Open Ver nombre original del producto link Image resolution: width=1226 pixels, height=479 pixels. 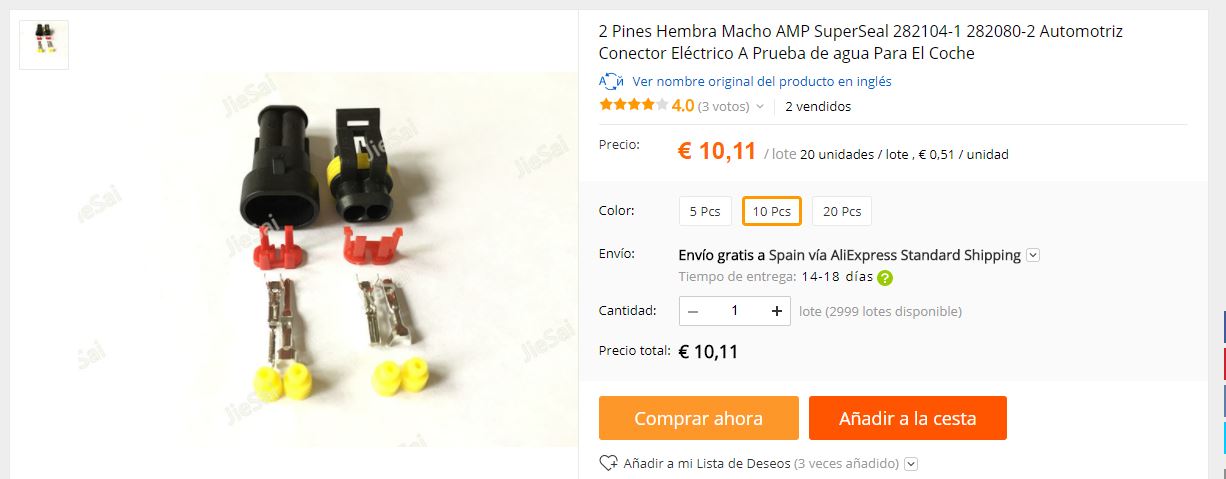point(761,82)
